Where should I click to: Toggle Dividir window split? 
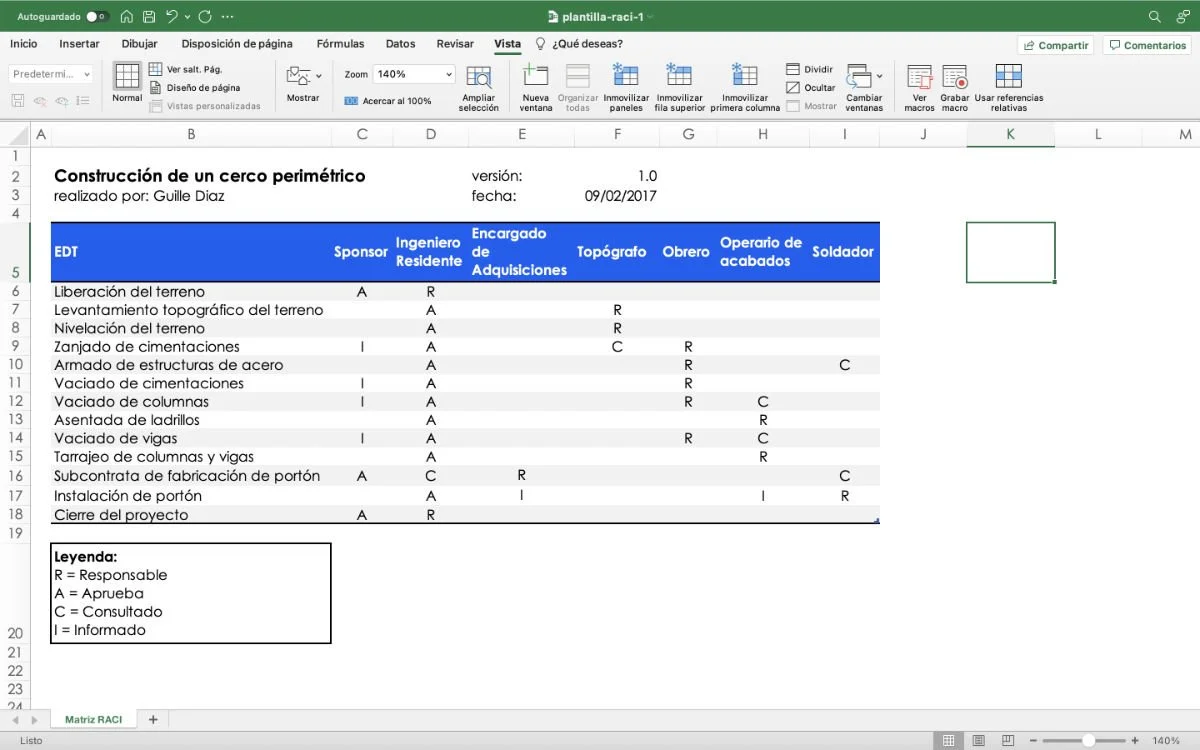tap(810, 69)
